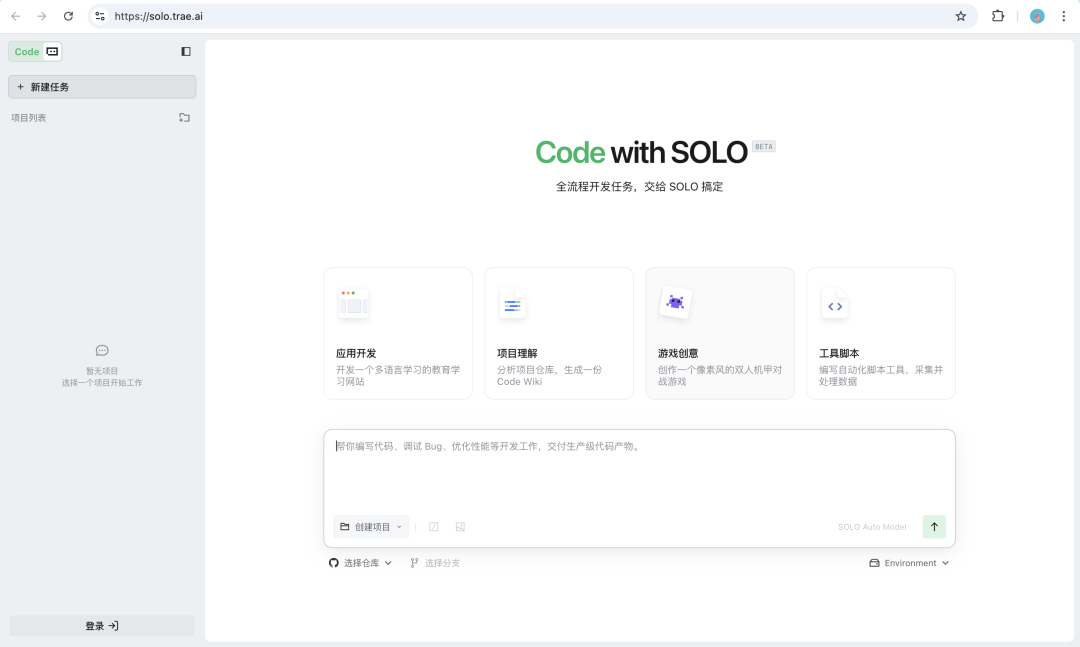The image size is (1080, 647).
Task: Click the 新建任务 button
Action: 102,87
